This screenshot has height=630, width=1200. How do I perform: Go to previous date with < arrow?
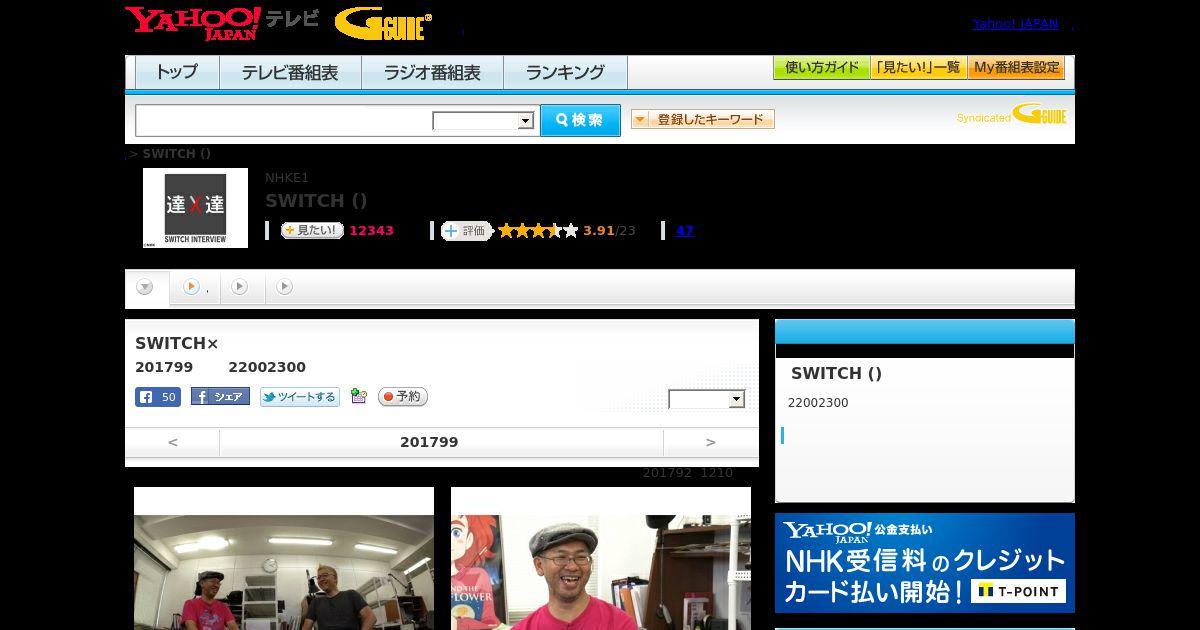pyautogui.click(x=173, y=442)
